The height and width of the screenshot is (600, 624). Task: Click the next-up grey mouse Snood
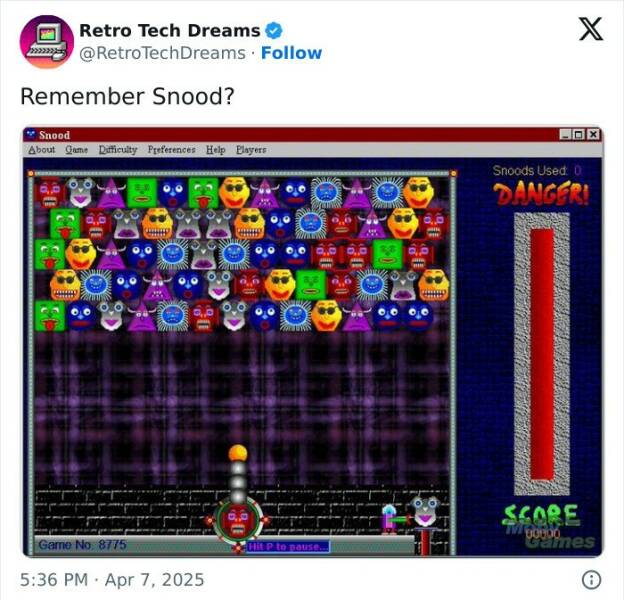click(x=425, y=512)
